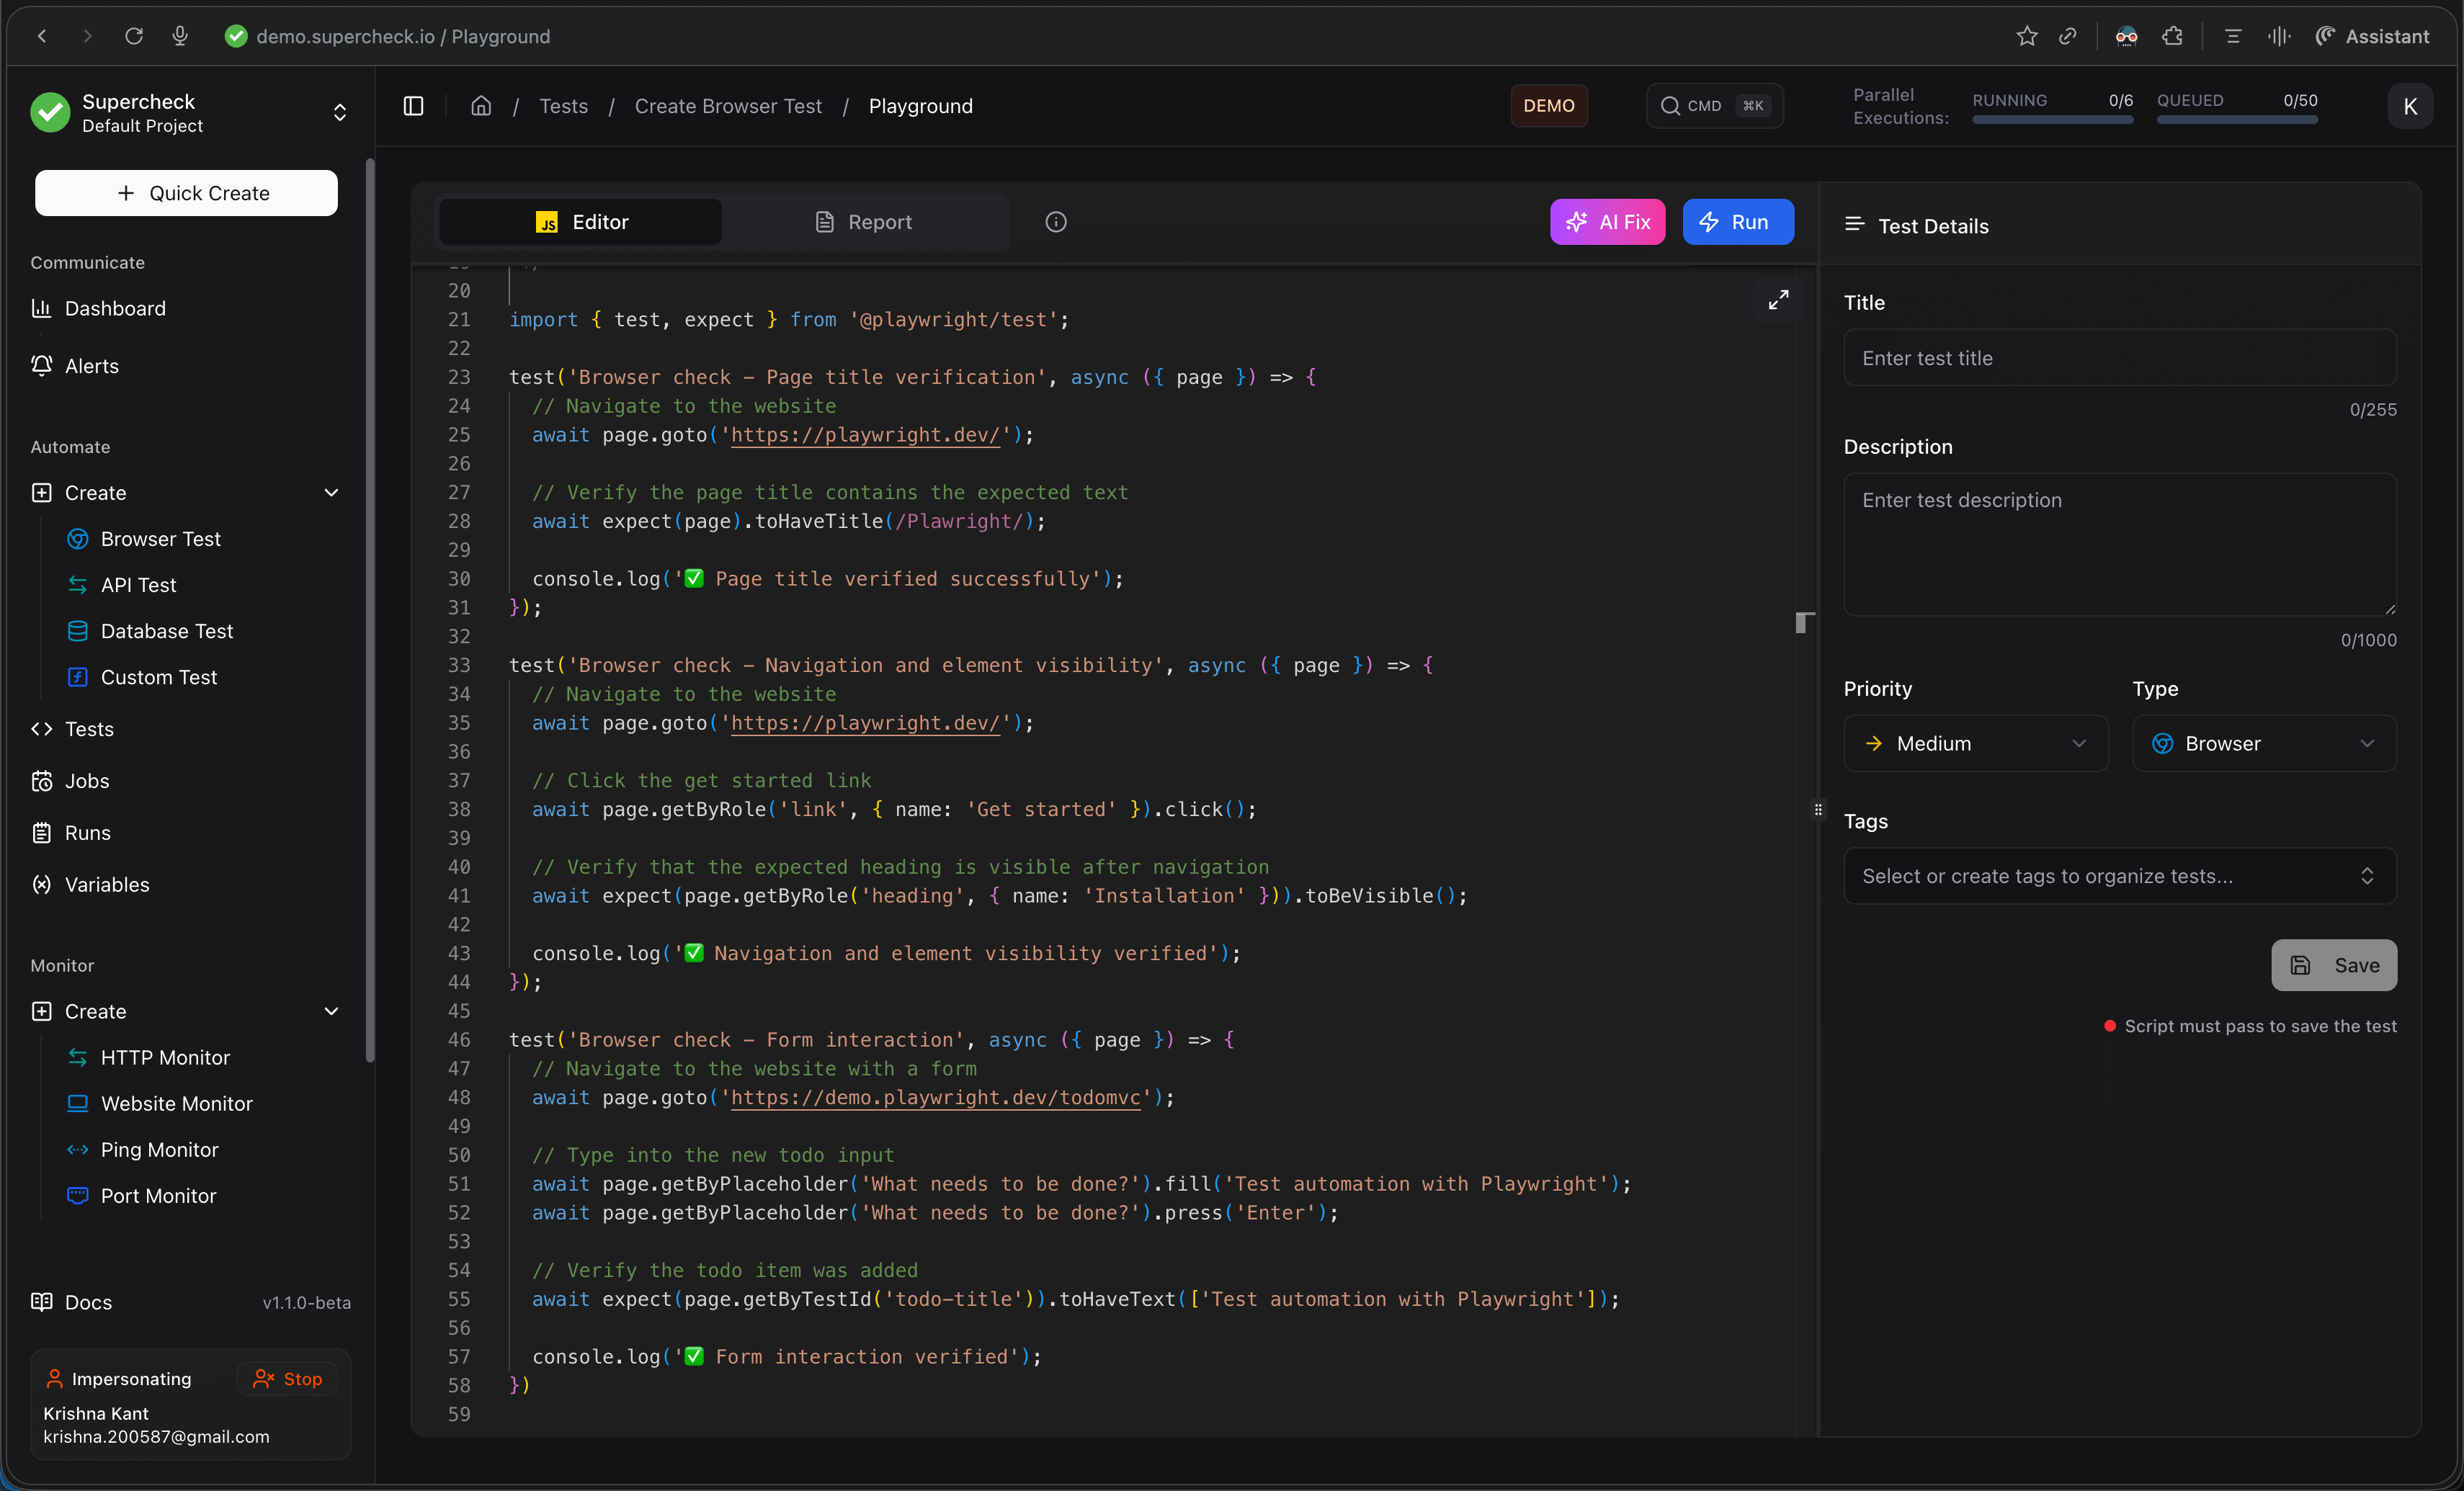2464x1491 pixels.
Task: Select the Editor tab
Action: (x=581, y=222)
